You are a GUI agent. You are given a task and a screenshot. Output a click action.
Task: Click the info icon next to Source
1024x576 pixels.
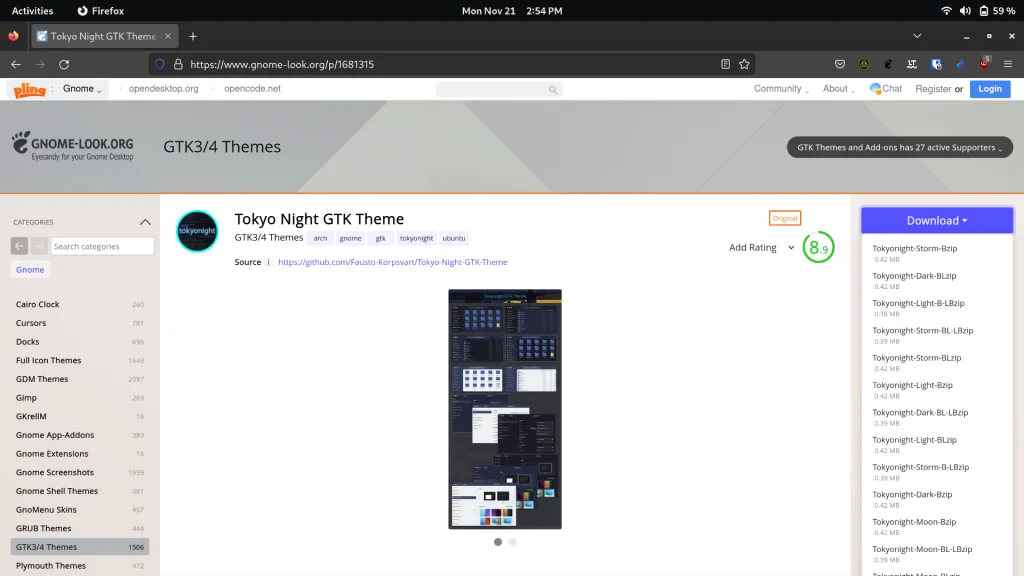coord(268,262)
